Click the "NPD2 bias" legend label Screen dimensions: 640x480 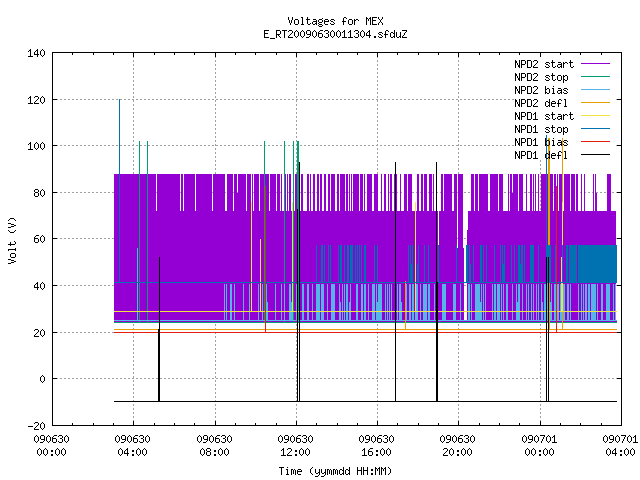pyautogui.click(x=541, y=90)
